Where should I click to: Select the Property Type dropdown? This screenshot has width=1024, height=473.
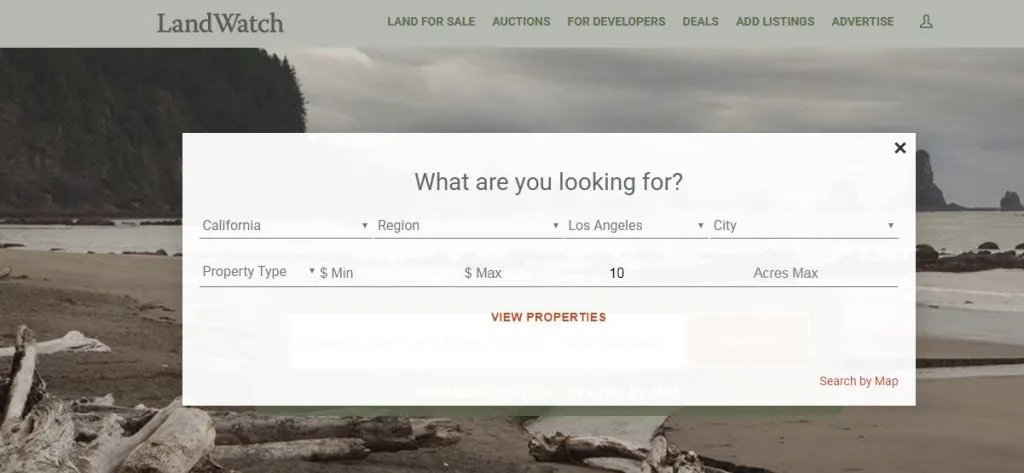259,272
